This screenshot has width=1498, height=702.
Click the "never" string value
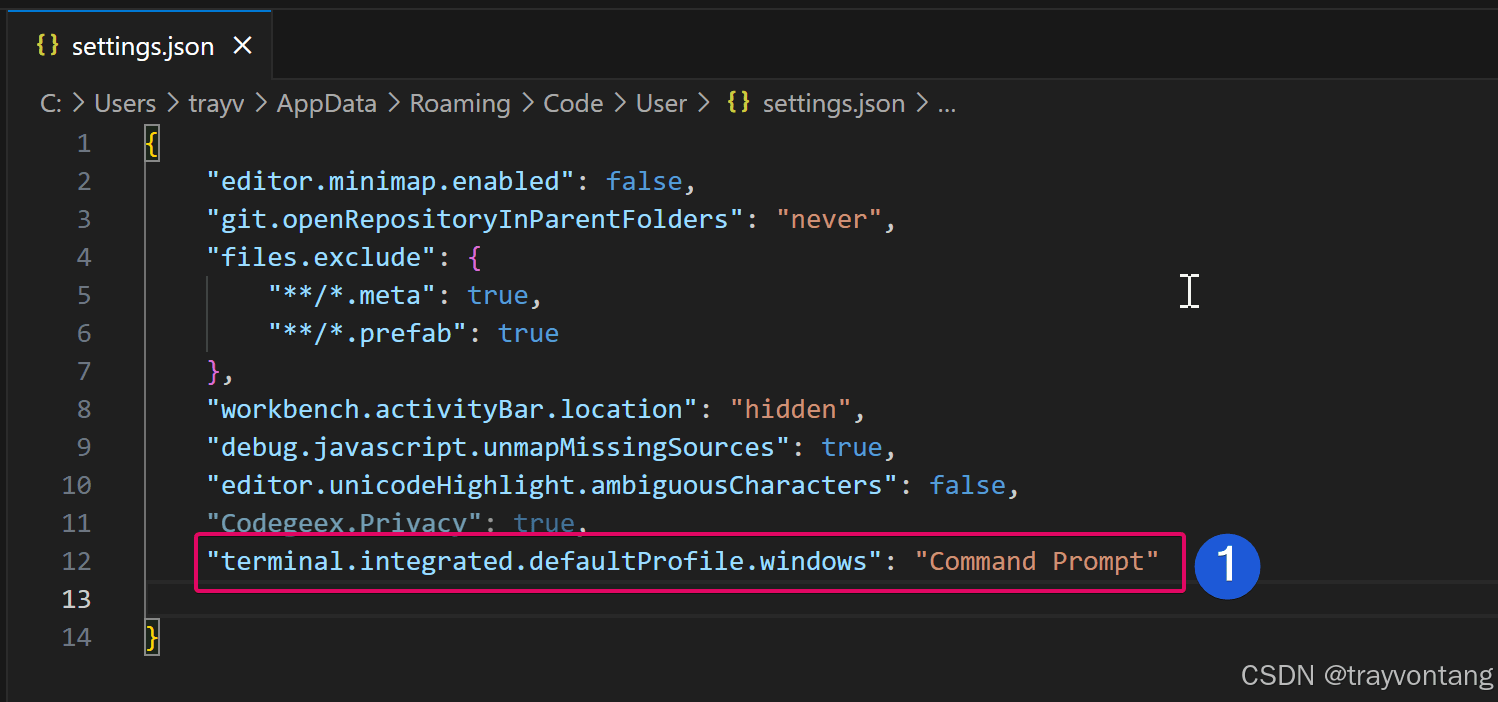tap(829, 219)
